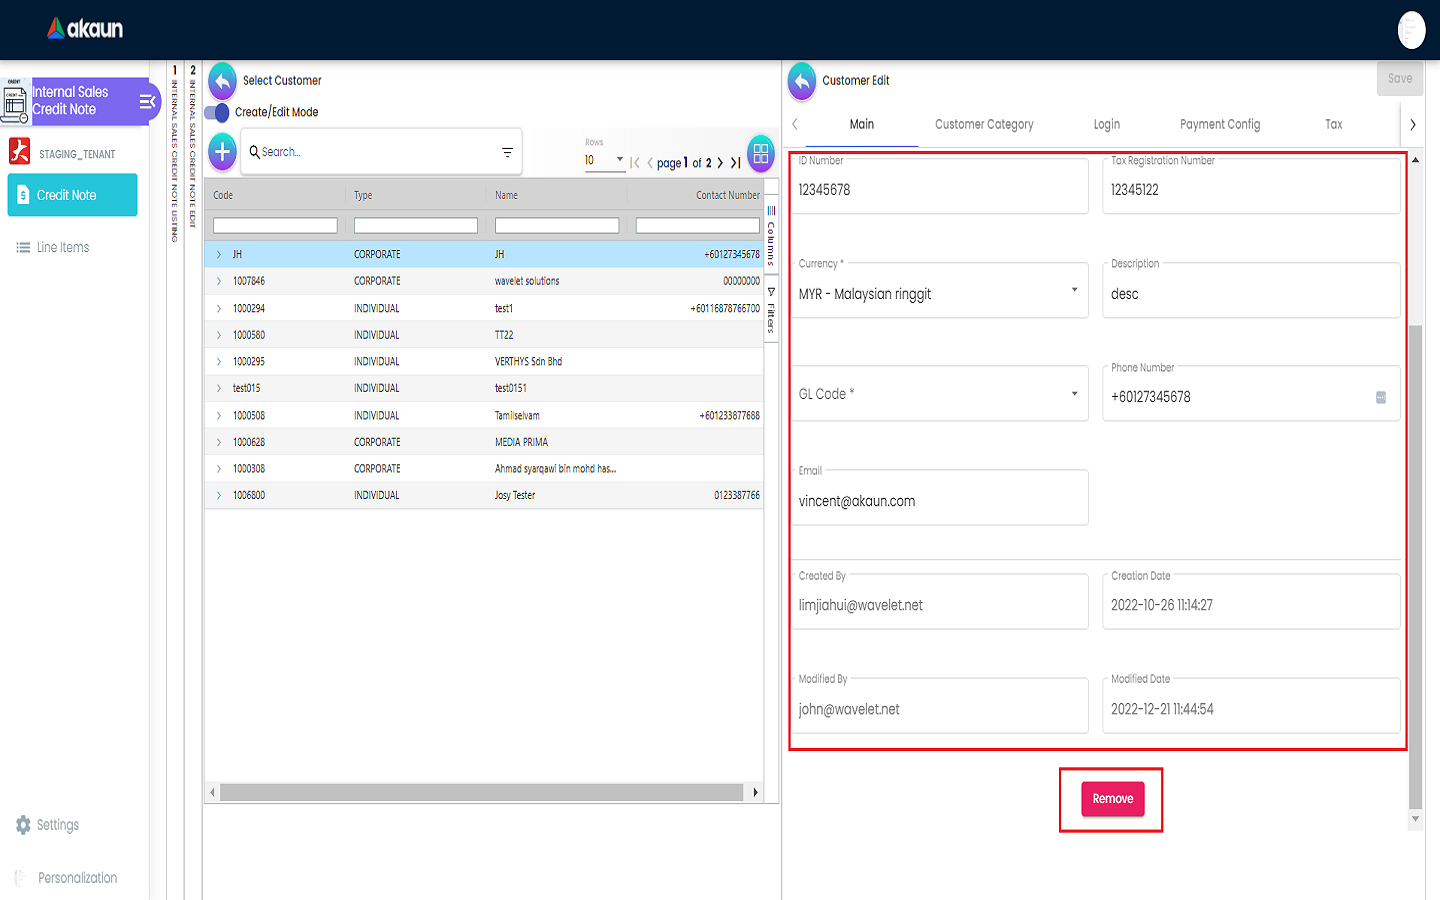Click the Email input field

click(940, 500)
